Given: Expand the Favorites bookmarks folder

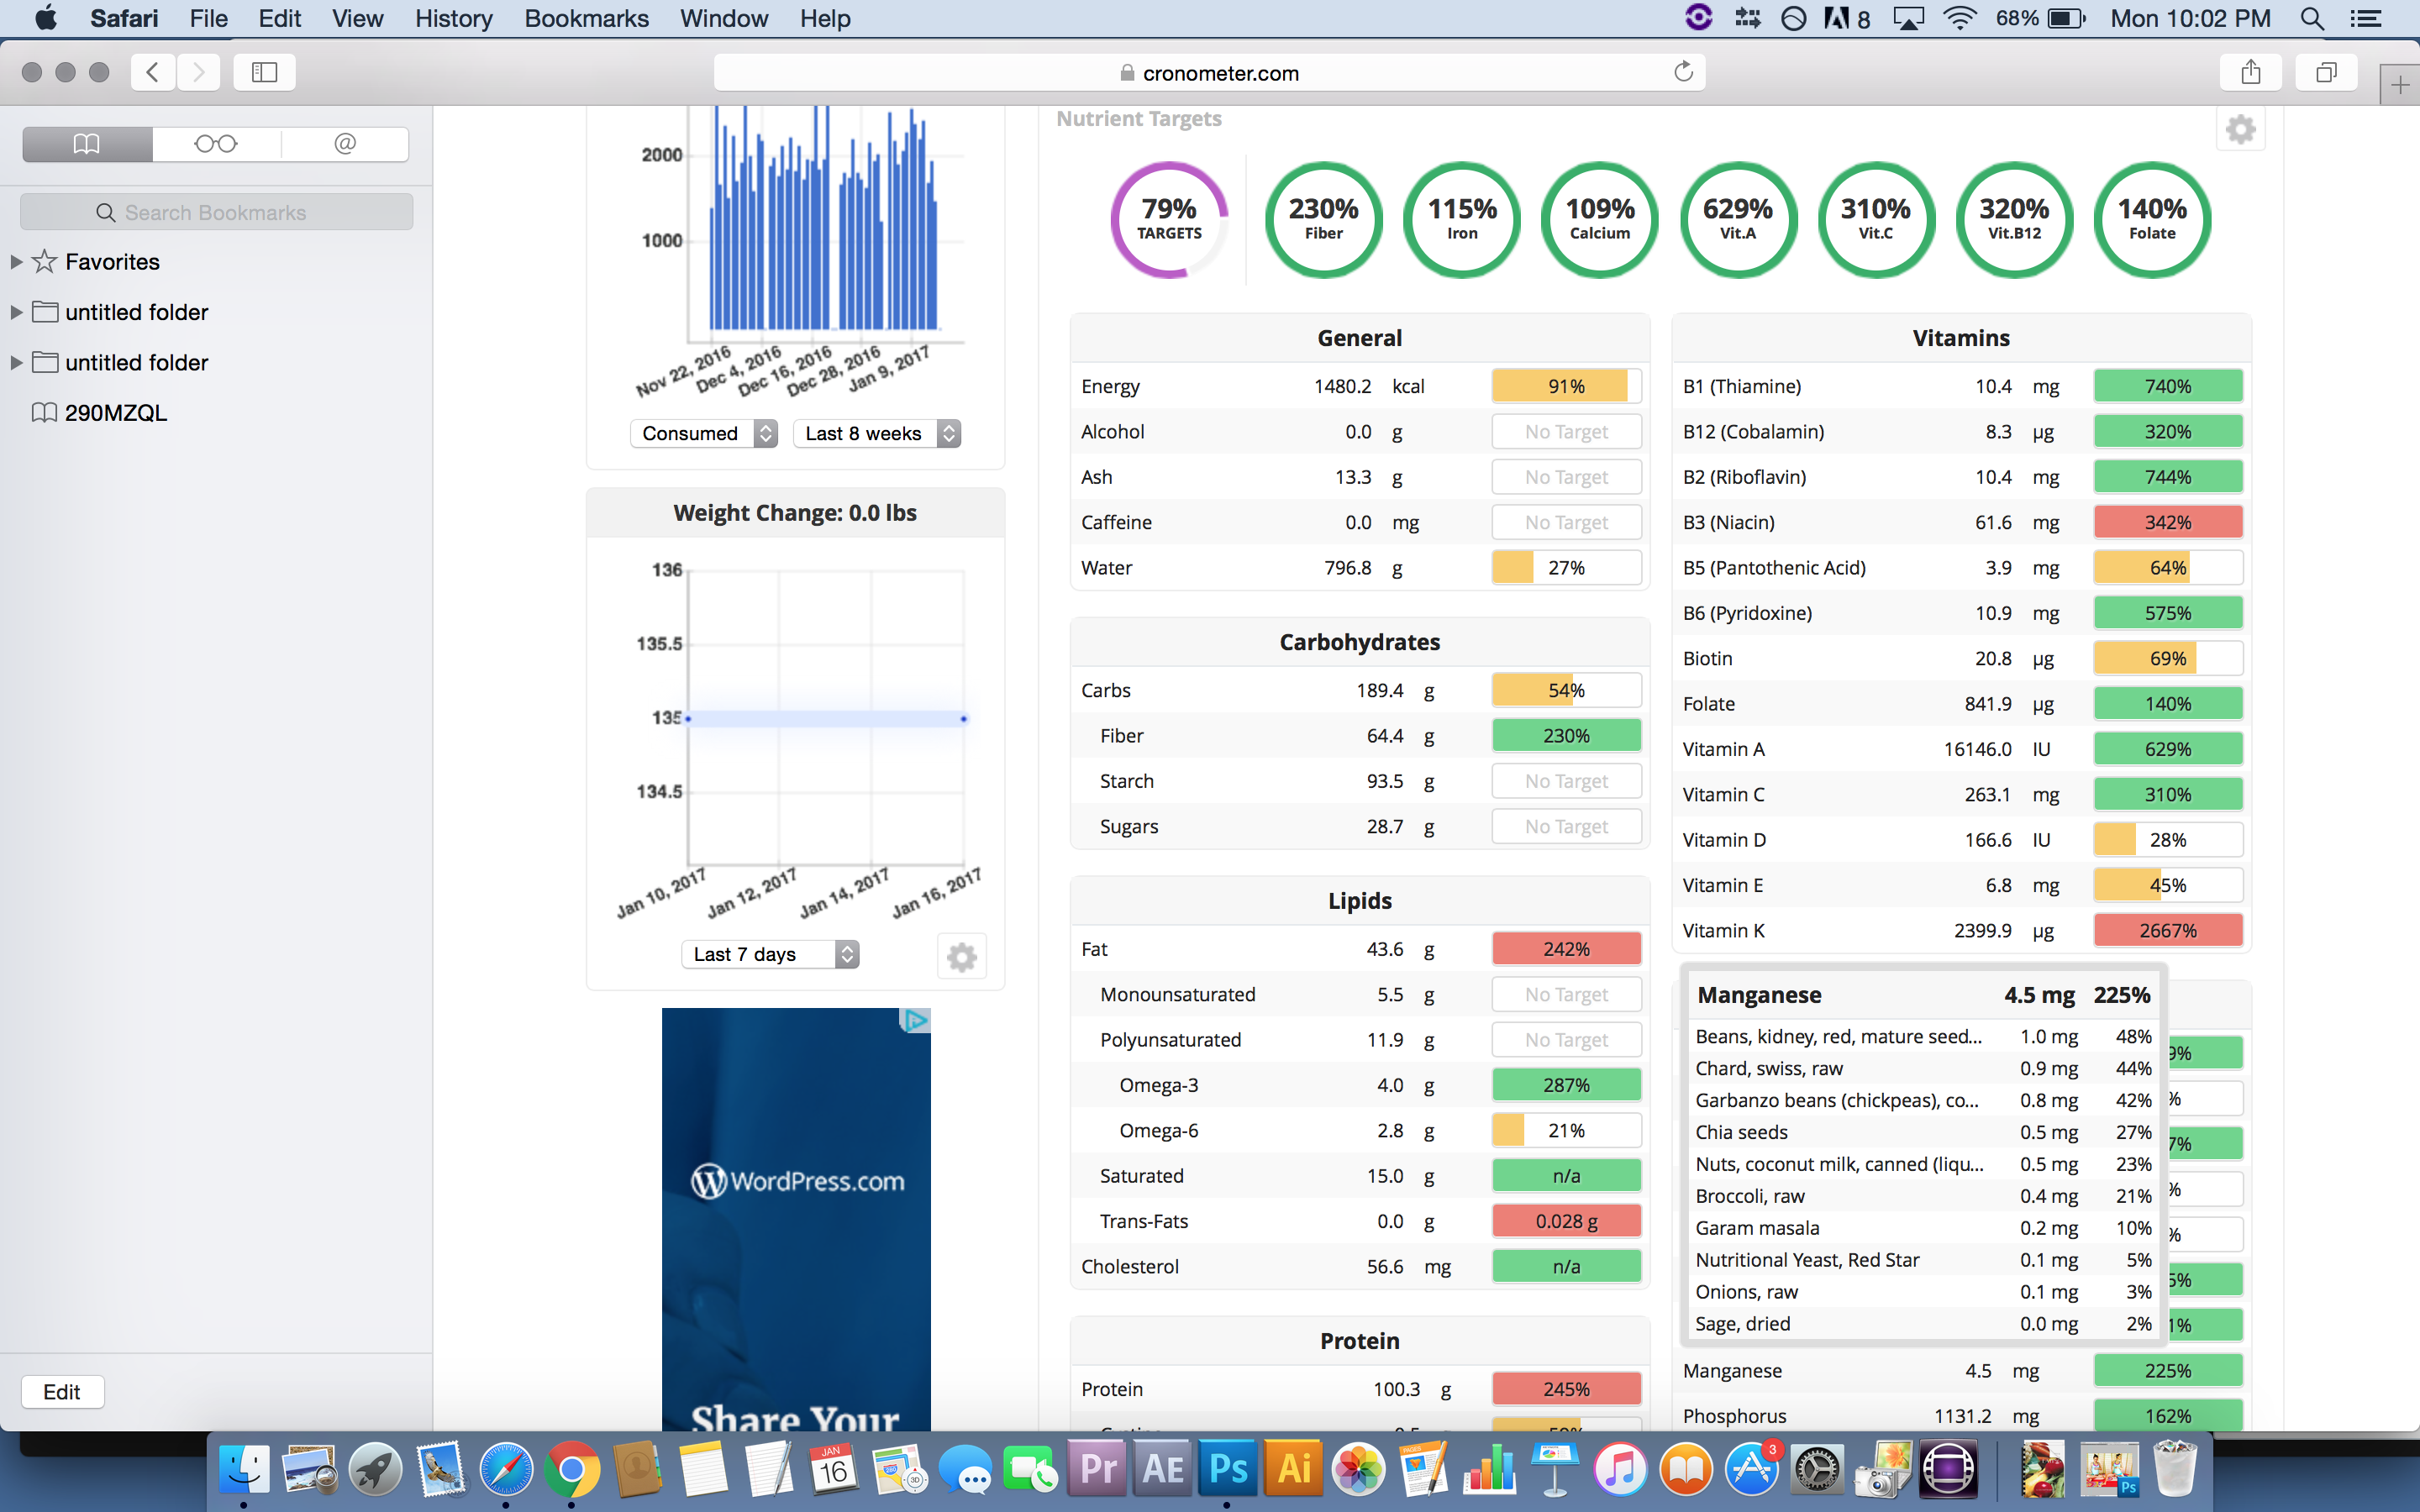Looking at the screenshot, I should pos(16,262).
